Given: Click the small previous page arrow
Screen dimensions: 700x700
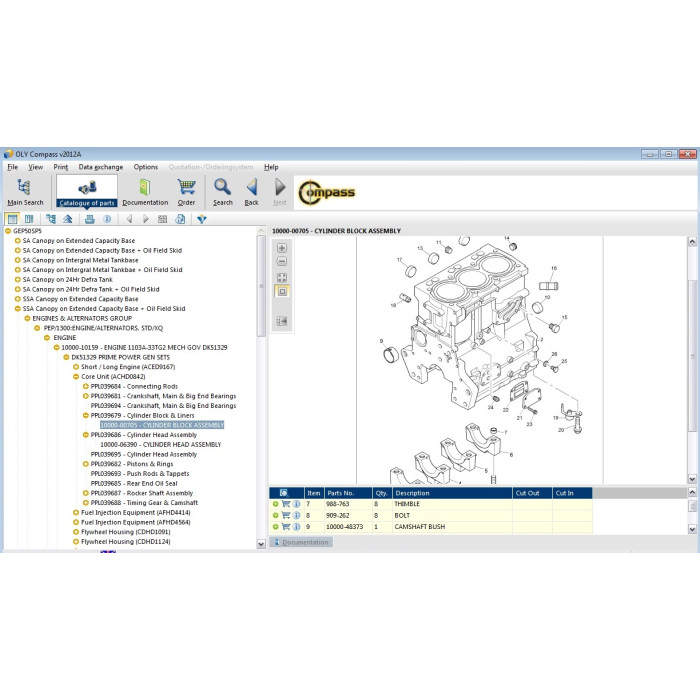Looking at the screenshot, I should click(129, 219).
